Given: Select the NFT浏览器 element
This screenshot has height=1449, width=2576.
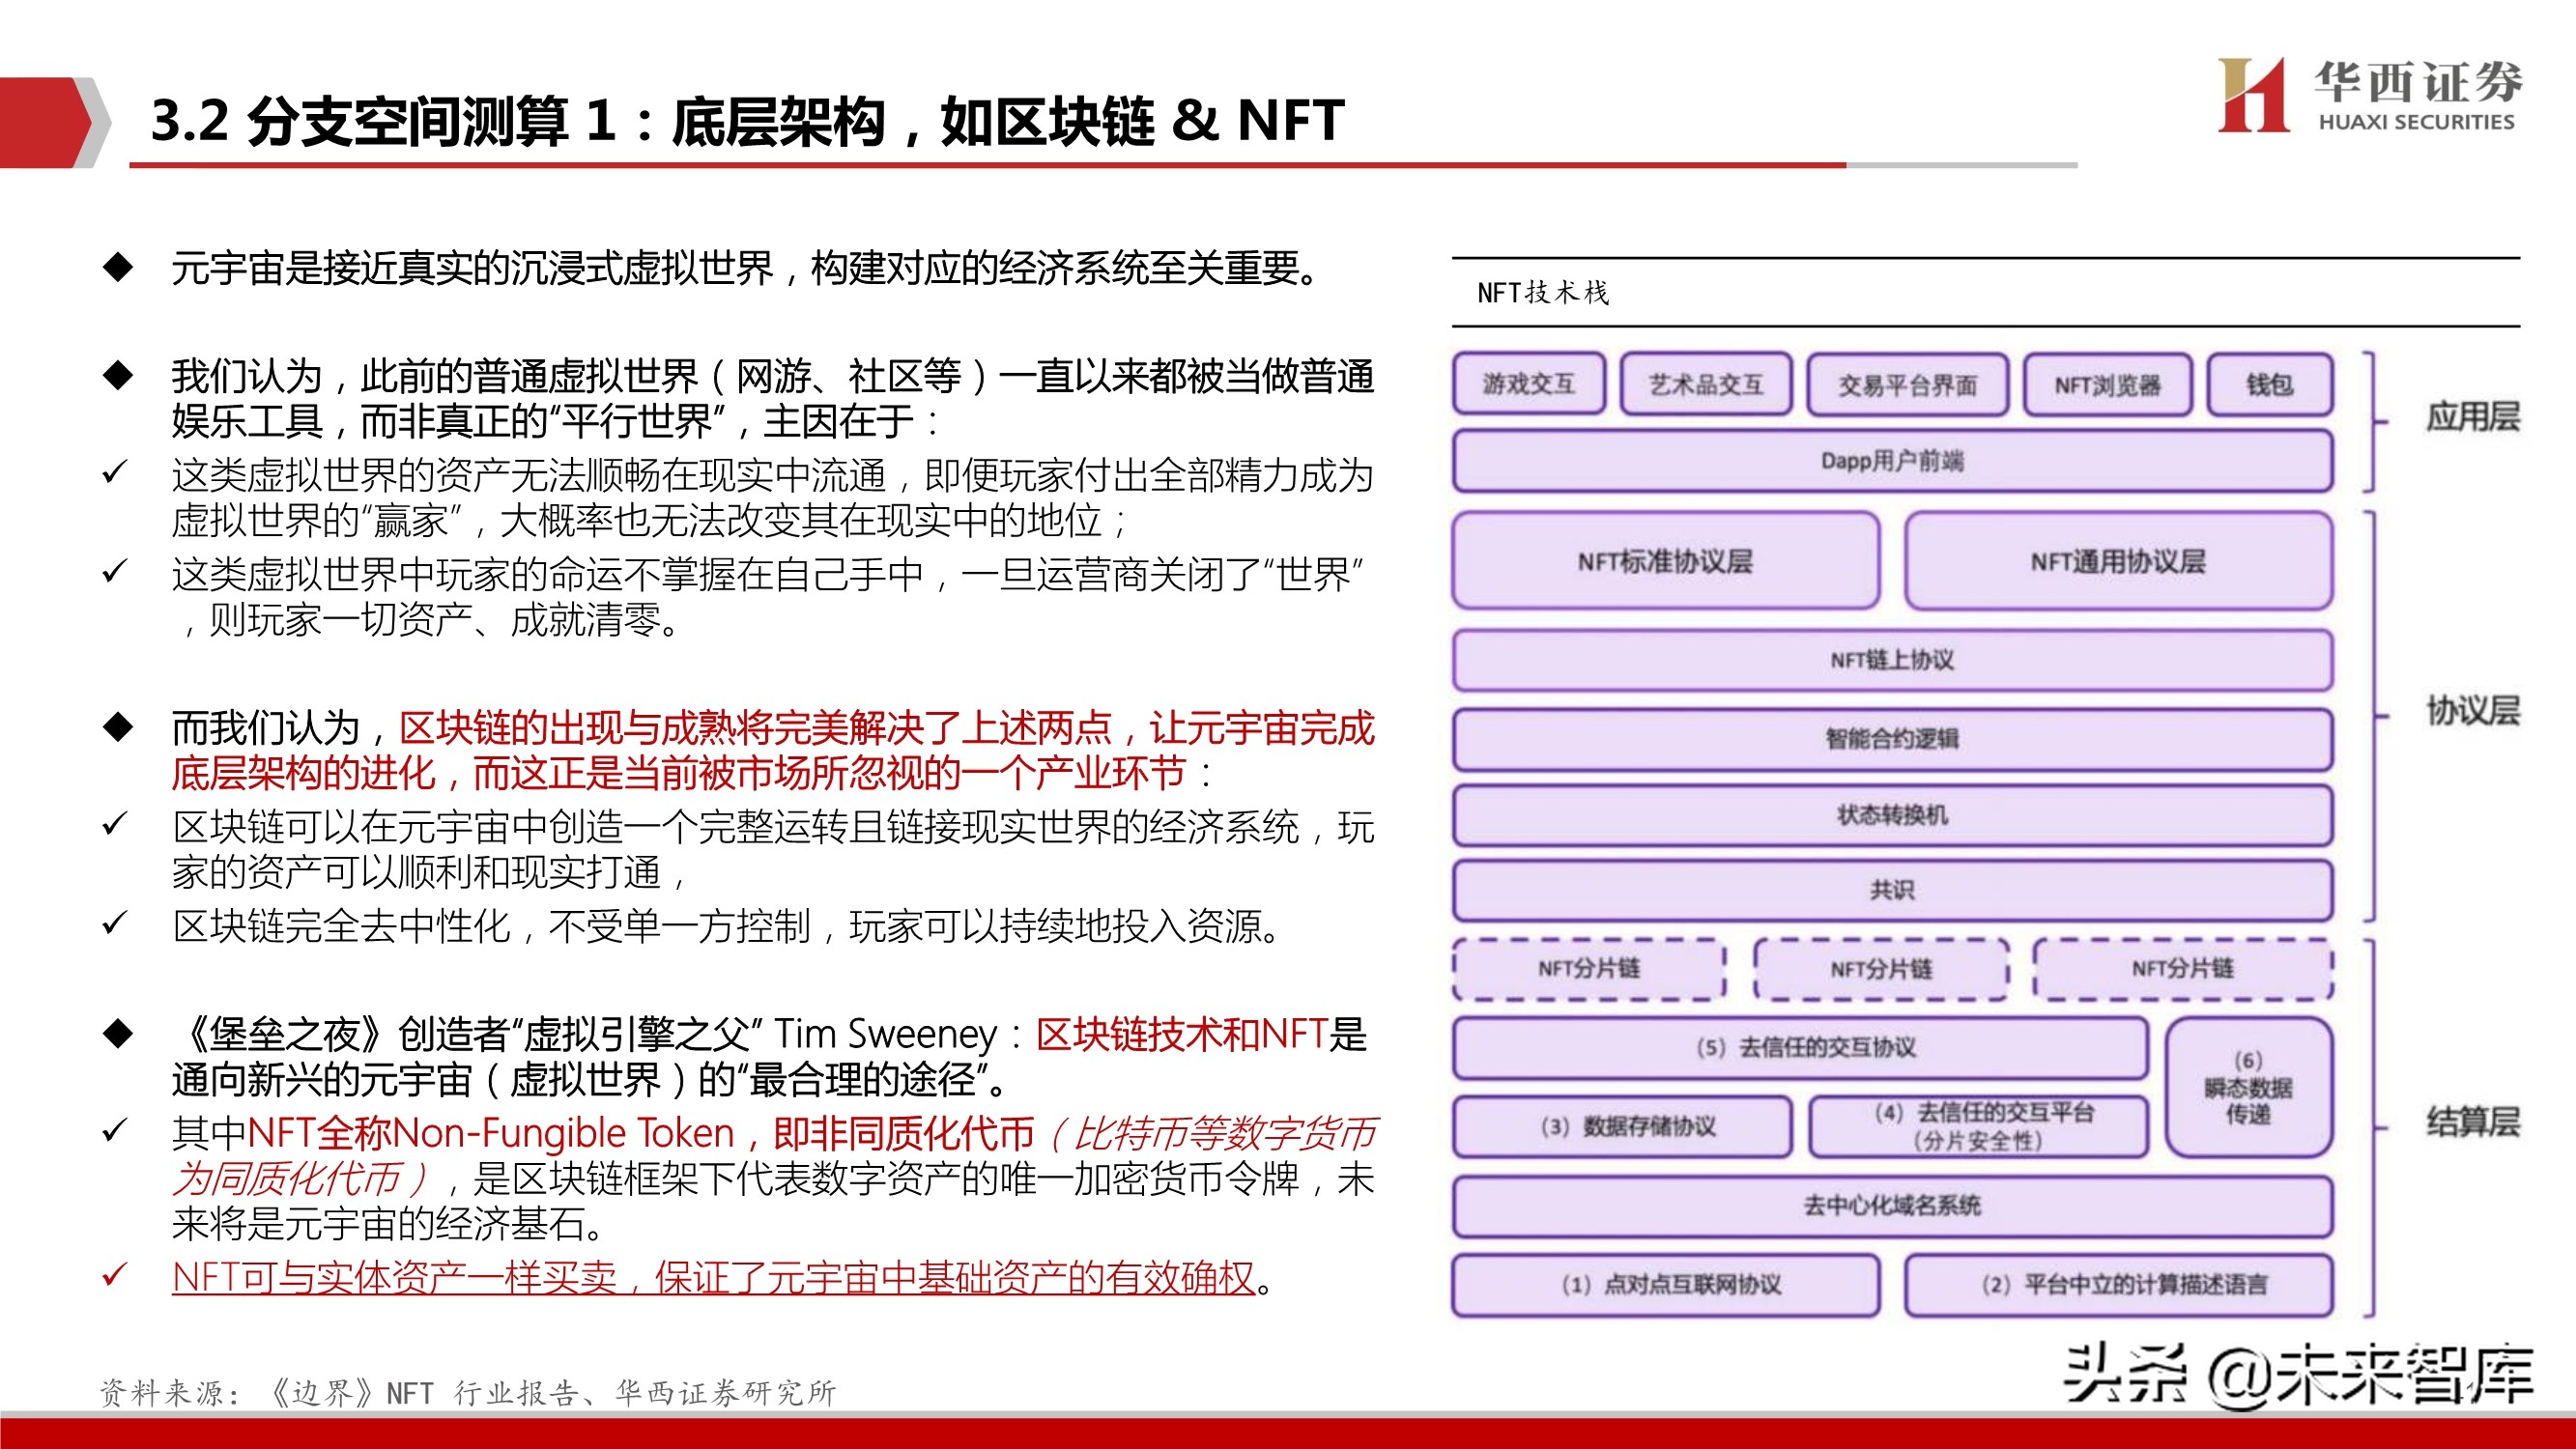Looking at the screenshot, I should click(2112, 386).
